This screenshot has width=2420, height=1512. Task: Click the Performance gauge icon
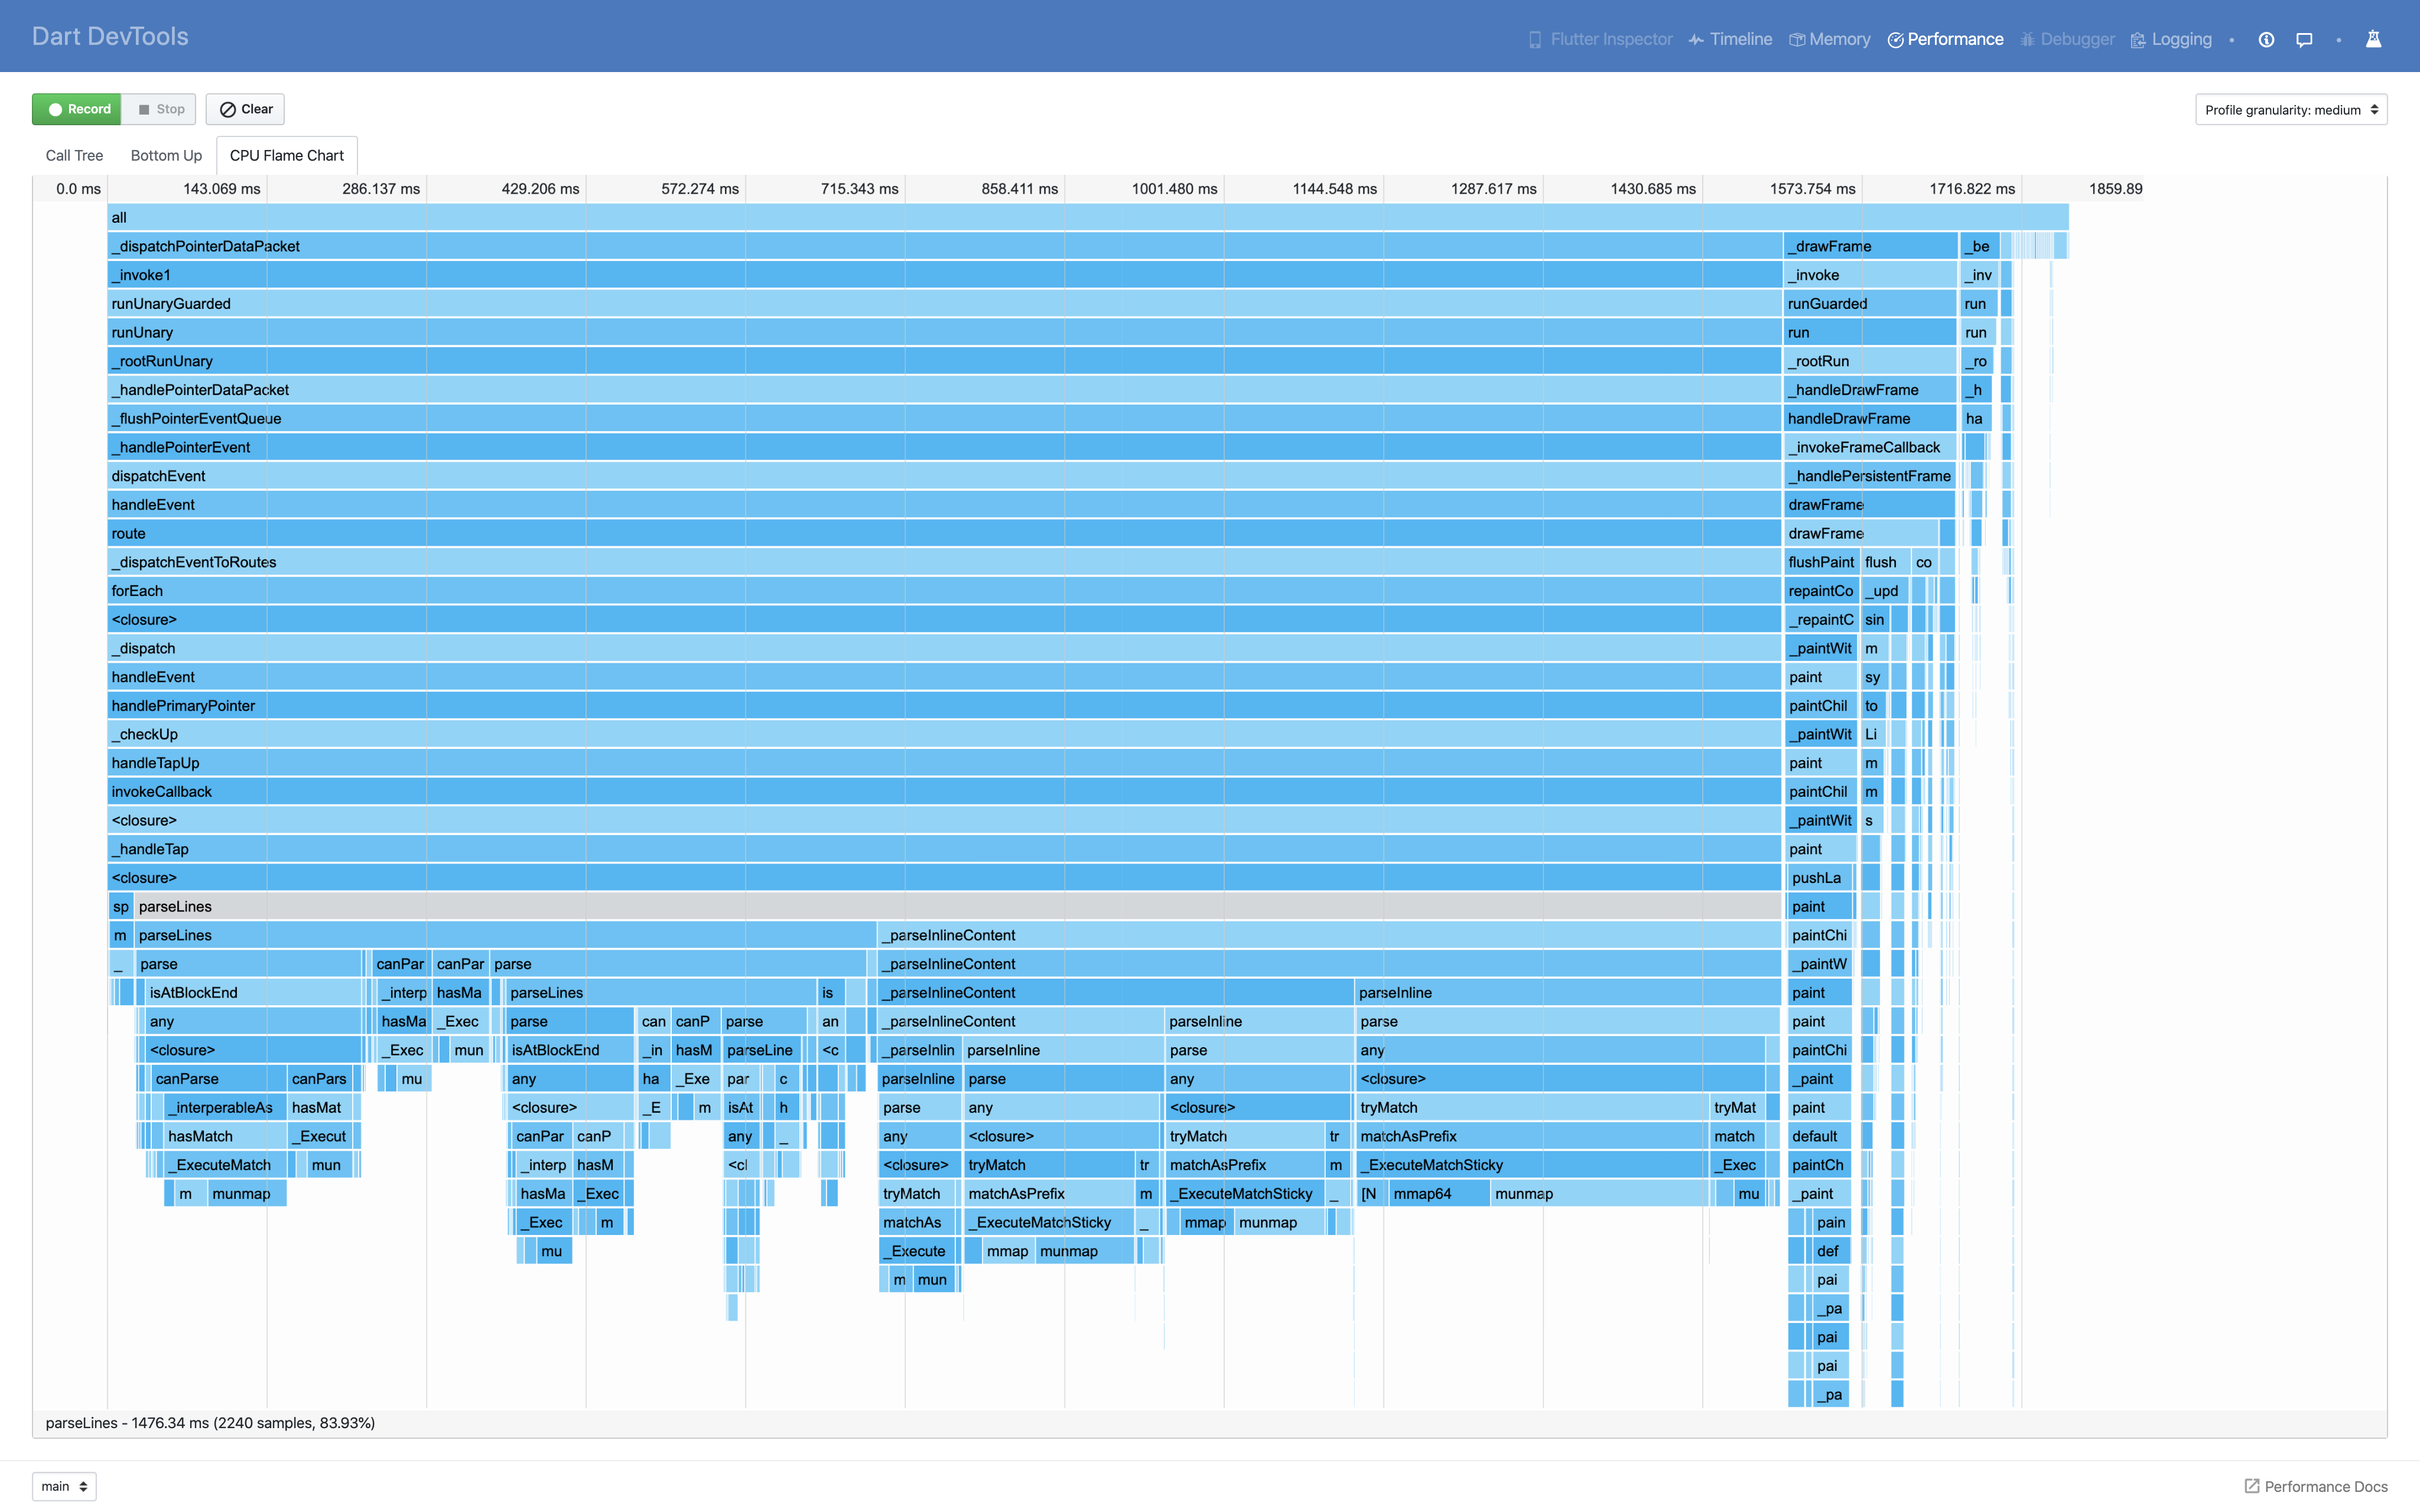1896,39
